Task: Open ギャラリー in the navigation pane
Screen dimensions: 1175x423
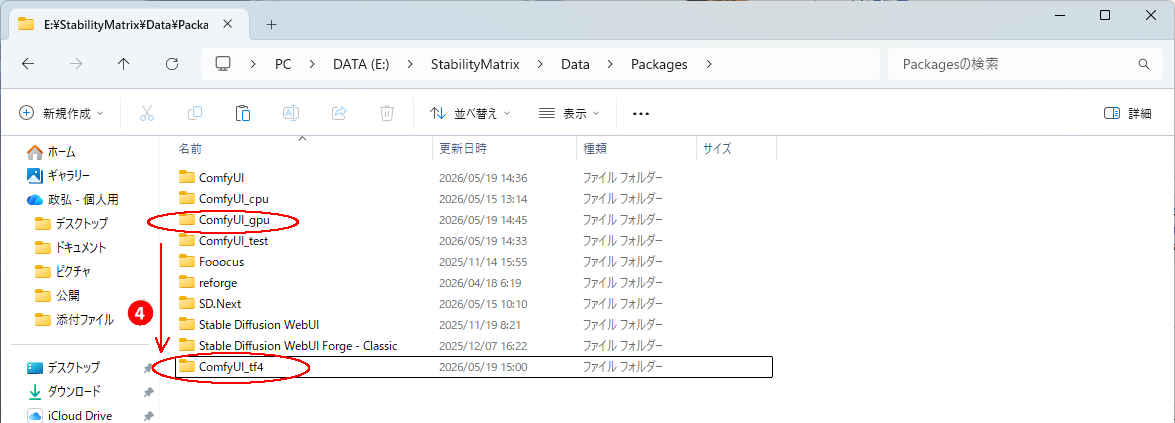Action: (x=59, y=176)
